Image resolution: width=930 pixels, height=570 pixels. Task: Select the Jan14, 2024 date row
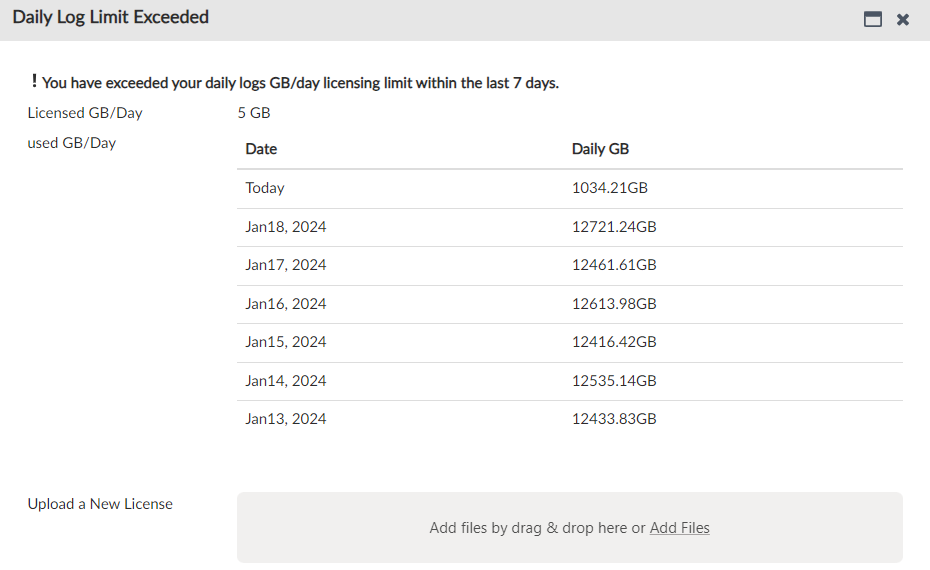pos(286,381)
